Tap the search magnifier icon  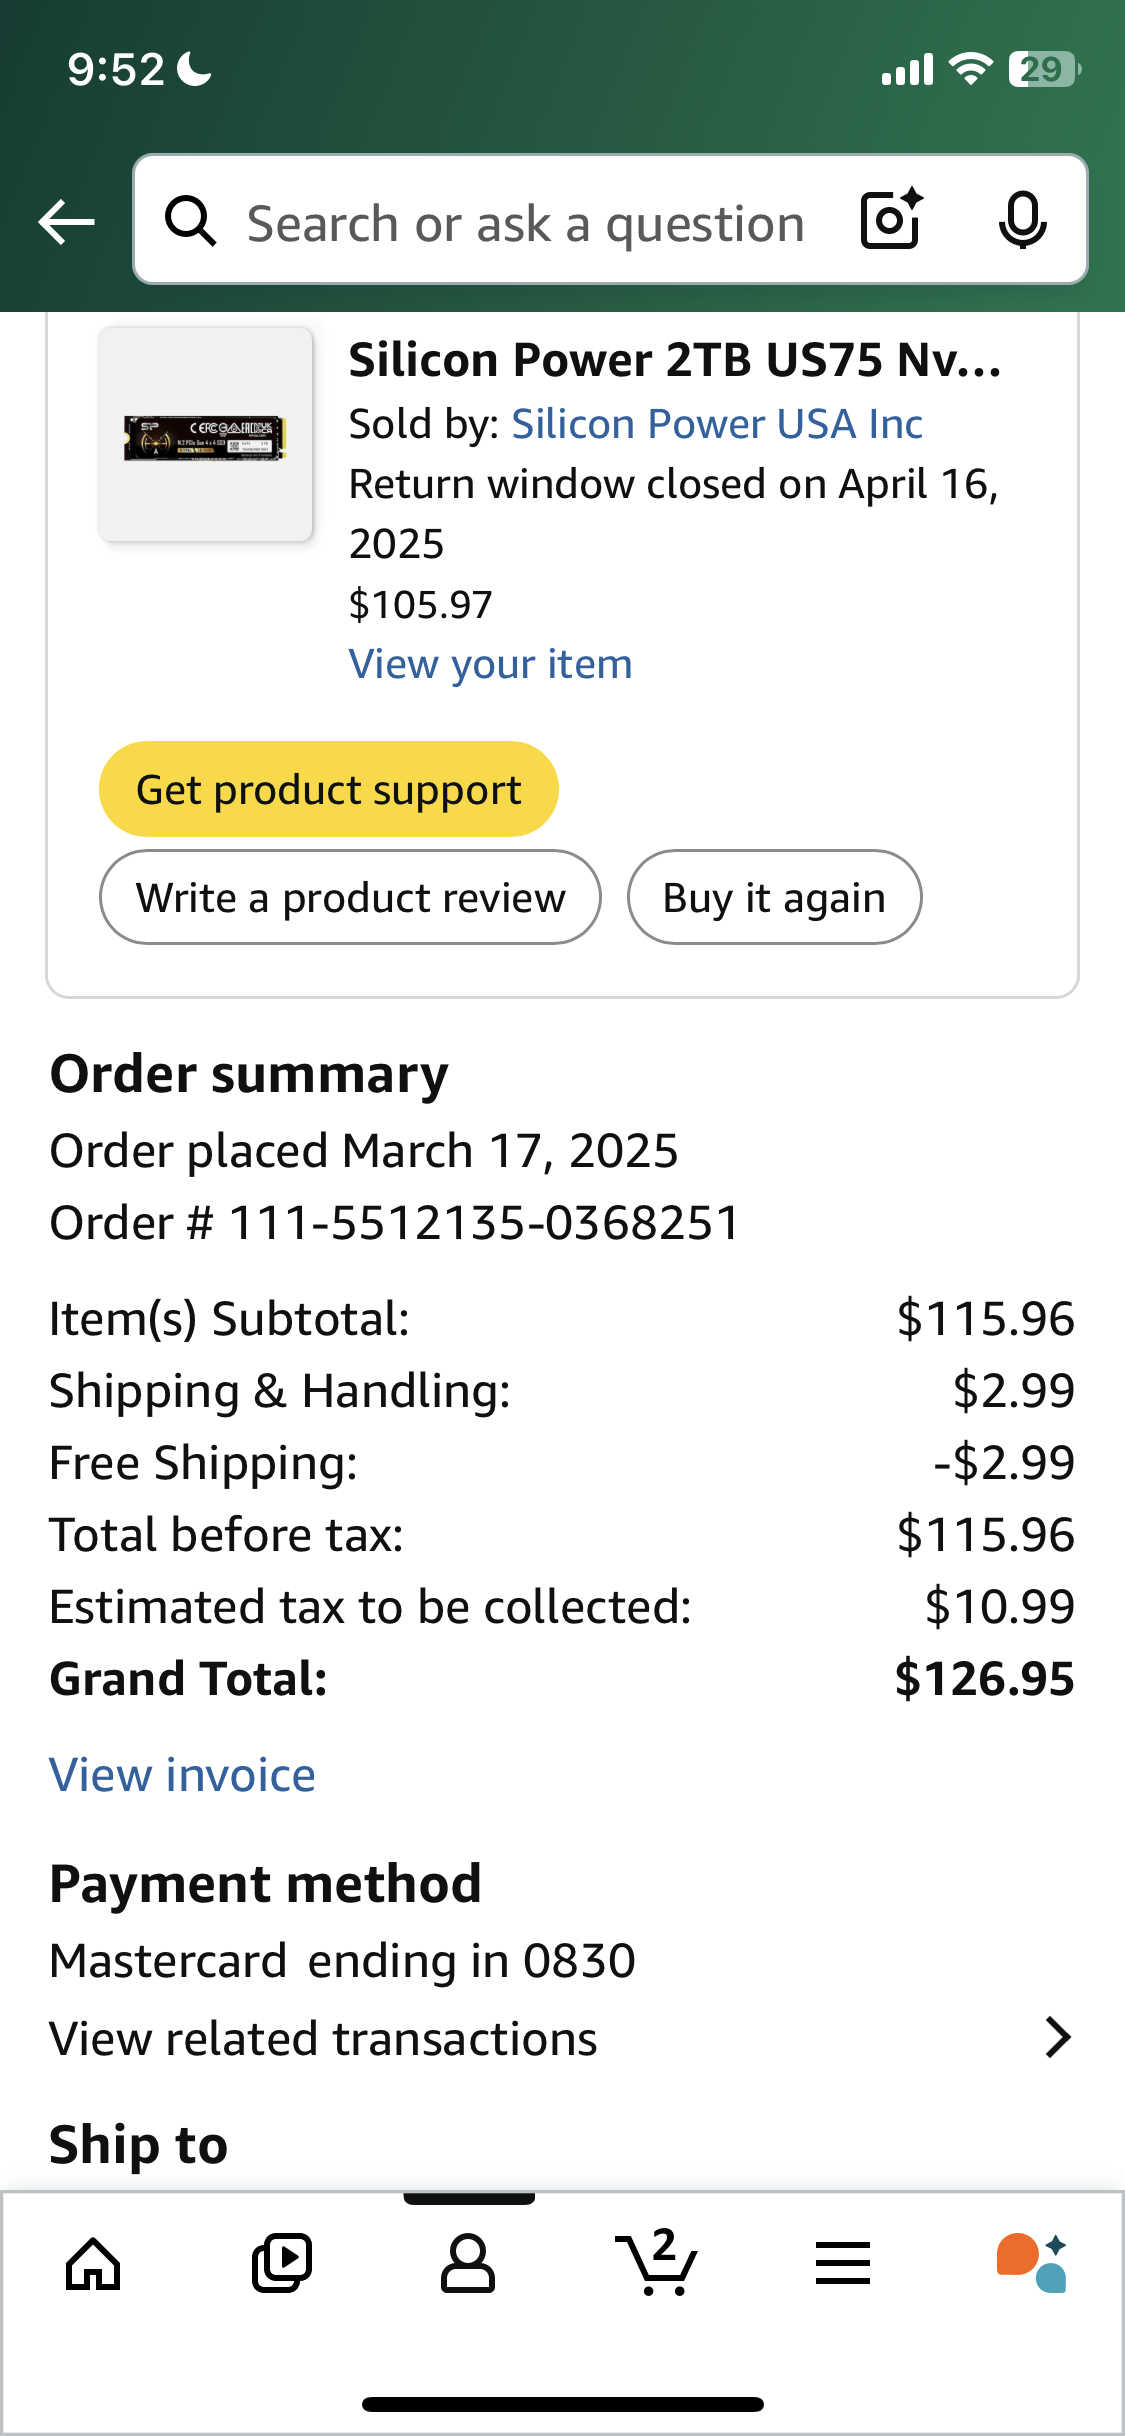190,221
